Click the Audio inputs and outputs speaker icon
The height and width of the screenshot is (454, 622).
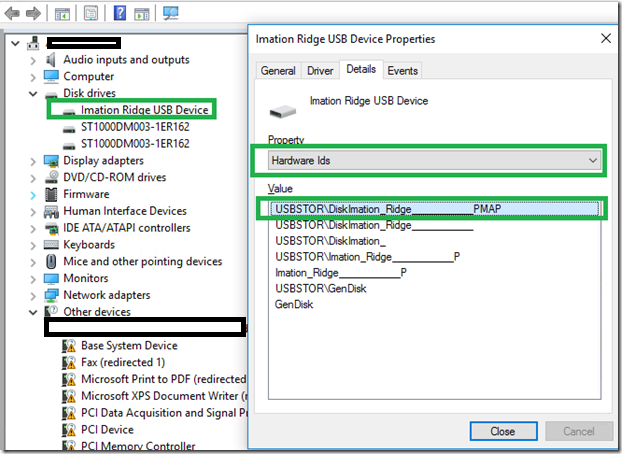pyautogui.click(x=51, y=60)
